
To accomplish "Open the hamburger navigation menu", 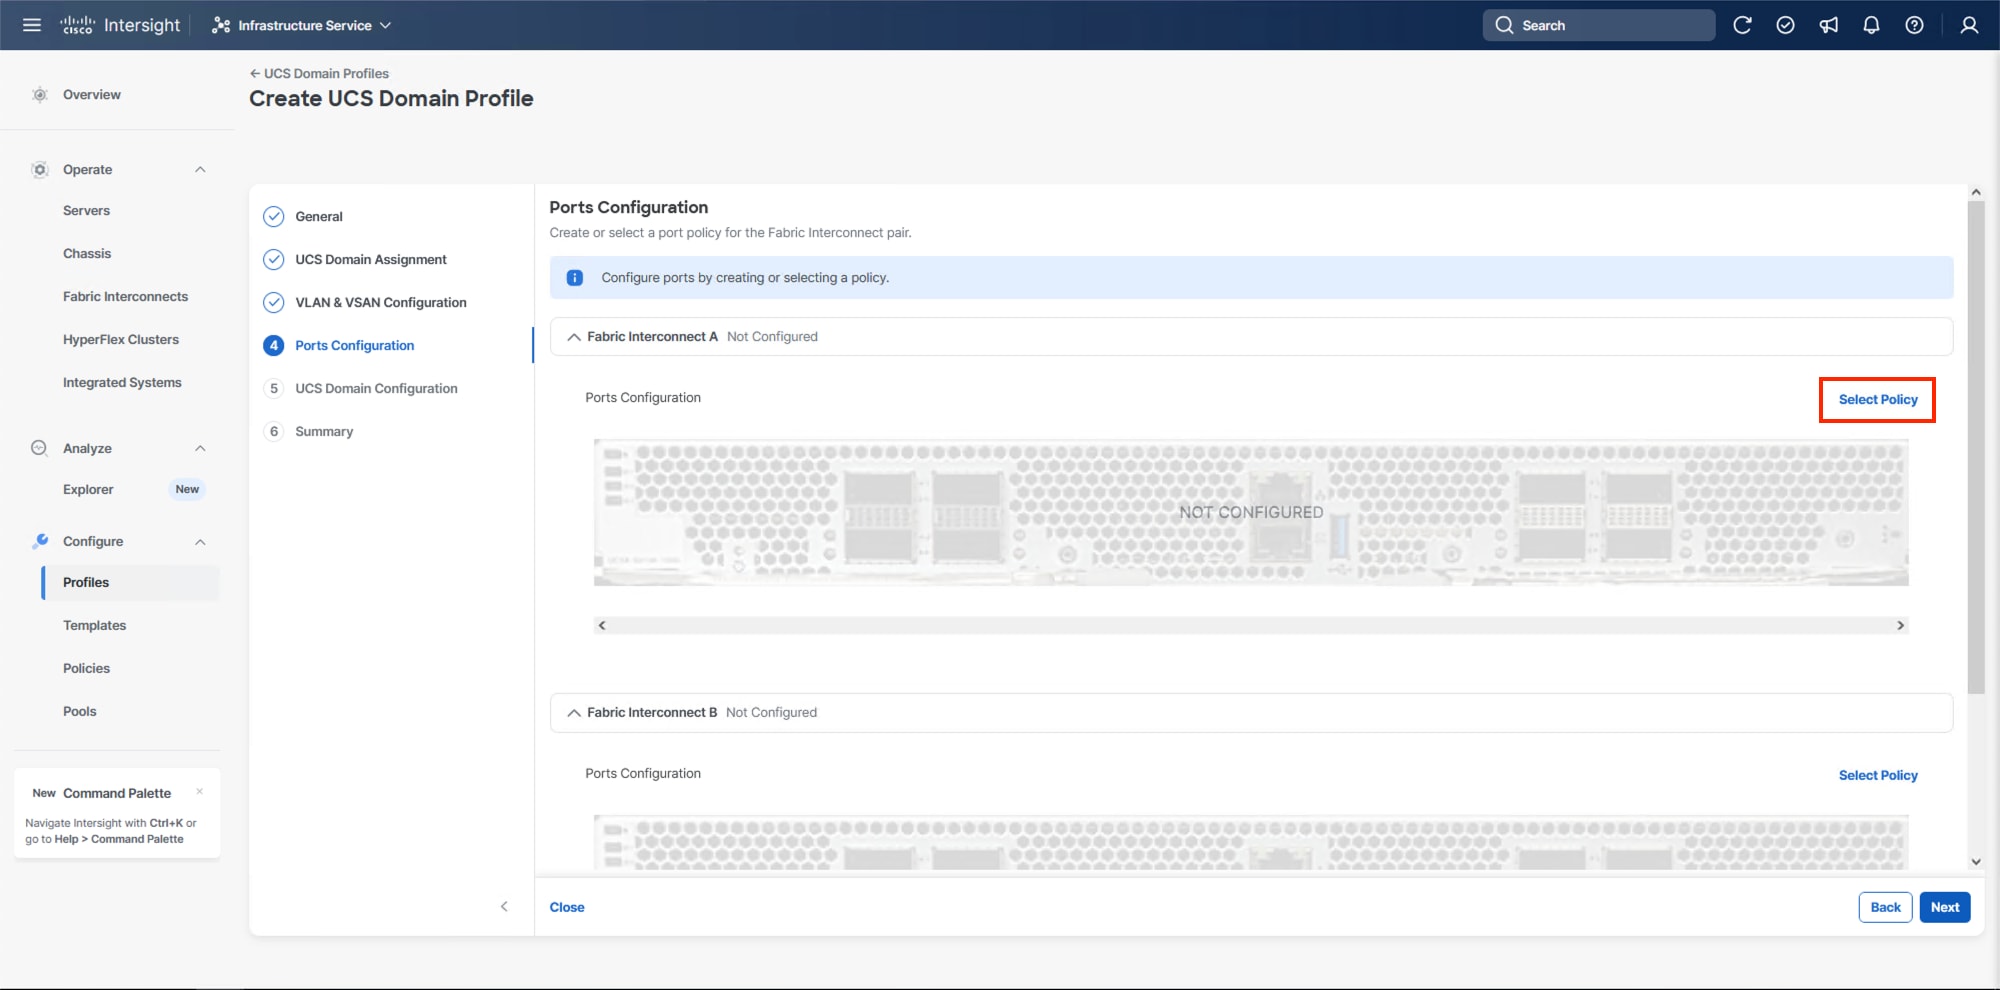I will coord(31,25).
